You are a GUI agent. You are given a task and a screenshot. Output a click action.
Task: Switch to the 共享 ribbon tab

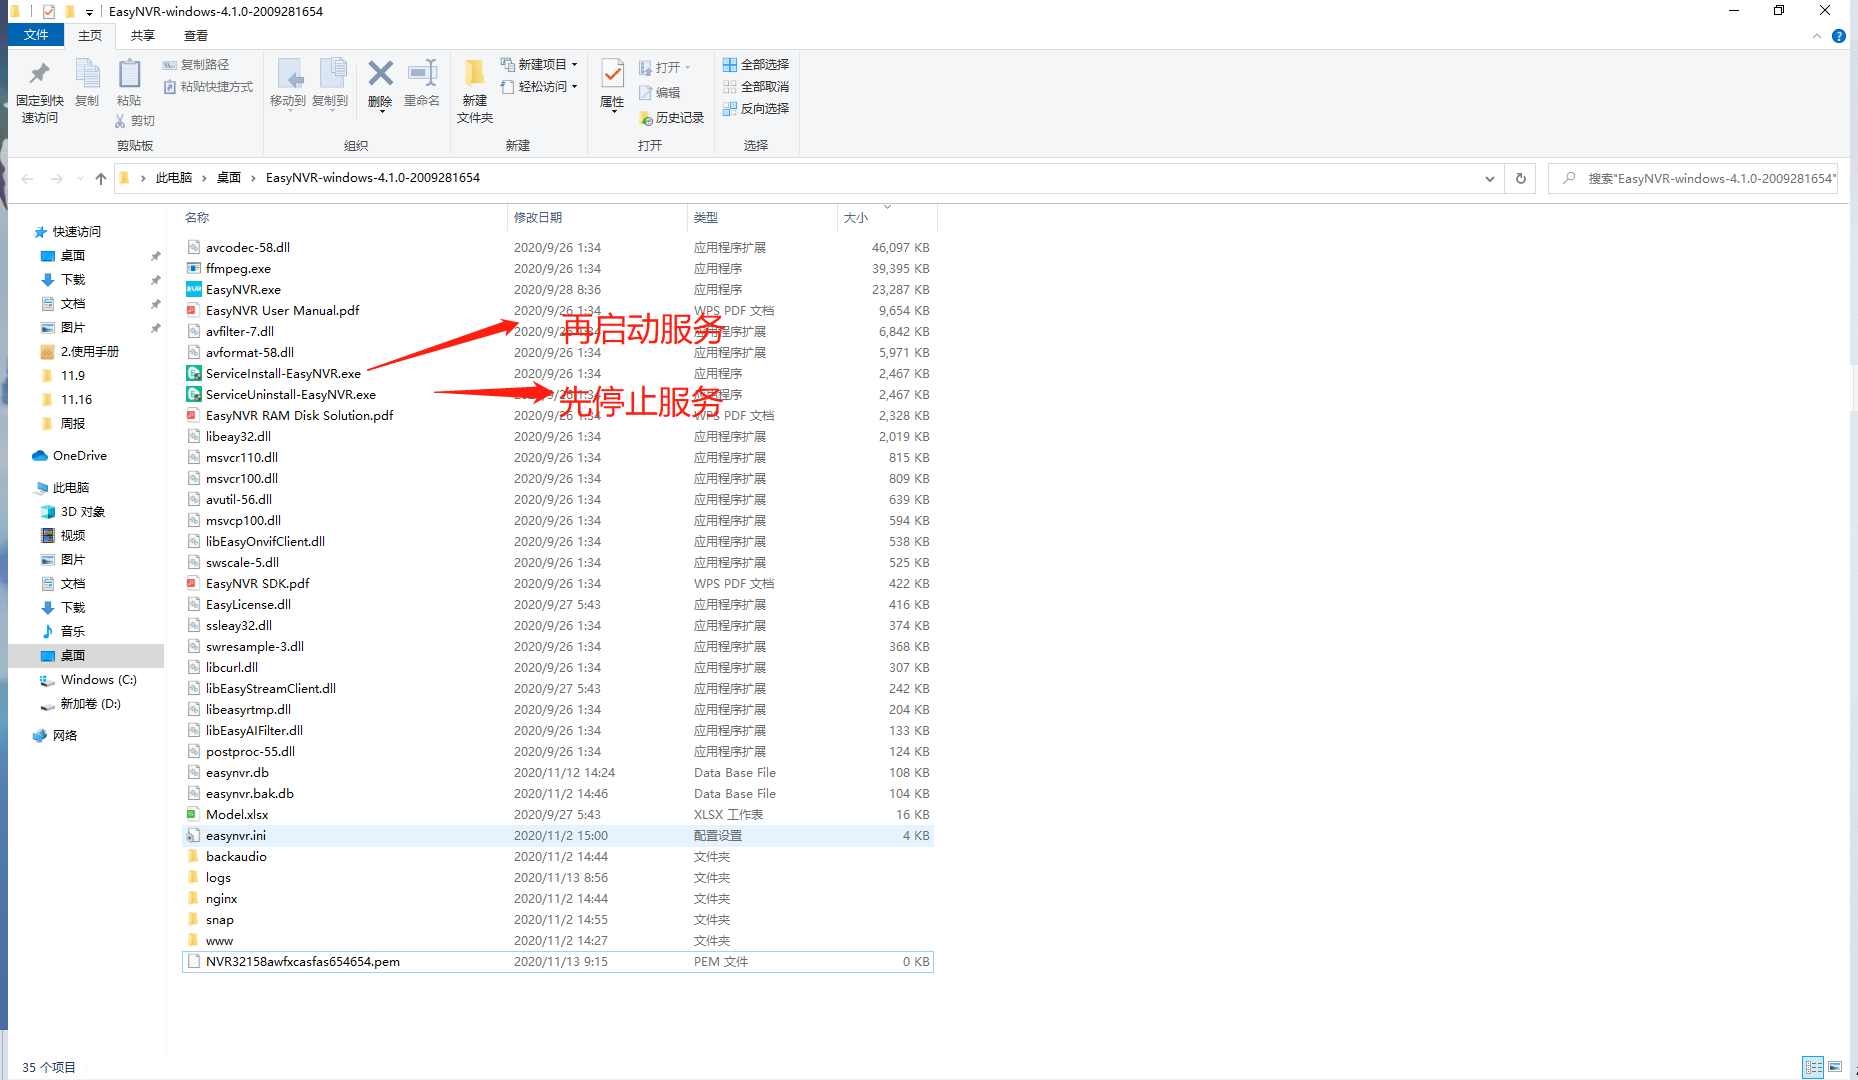coord(143,35)
